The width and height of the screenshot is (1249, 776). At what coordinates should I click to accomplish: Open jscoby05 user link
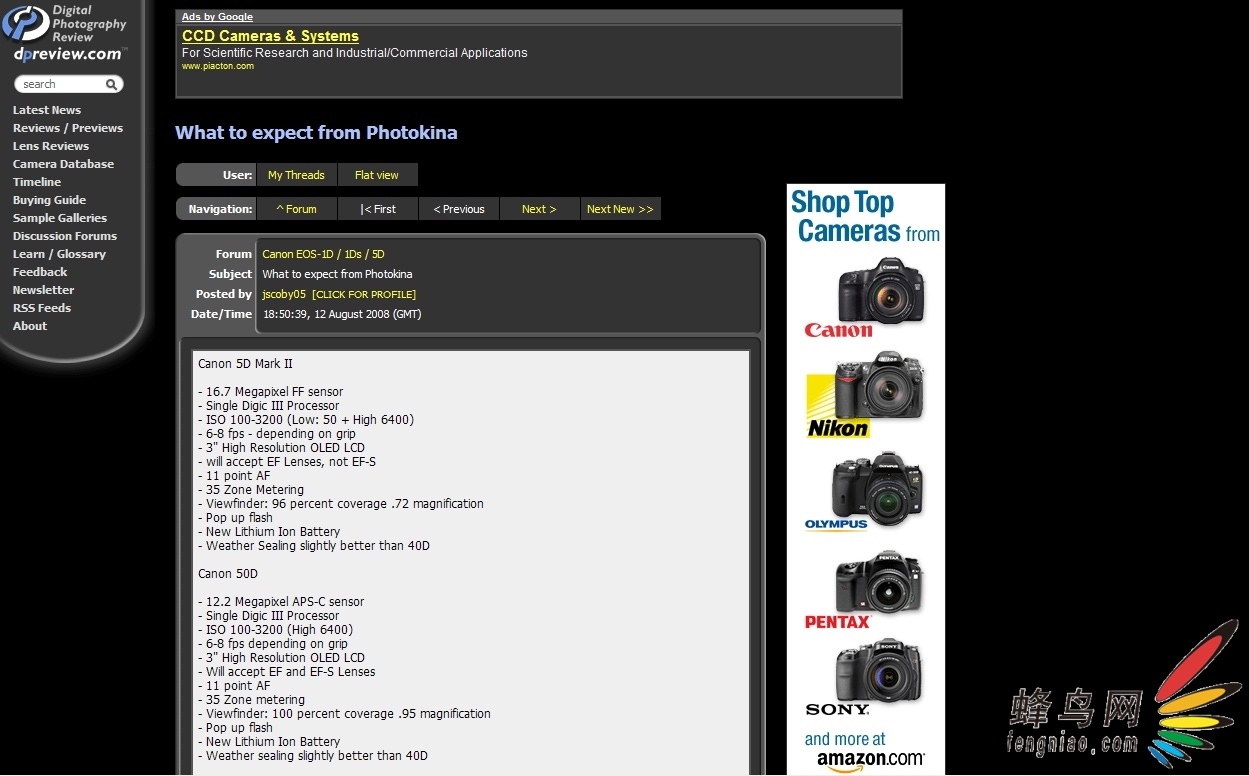point(284,294)
